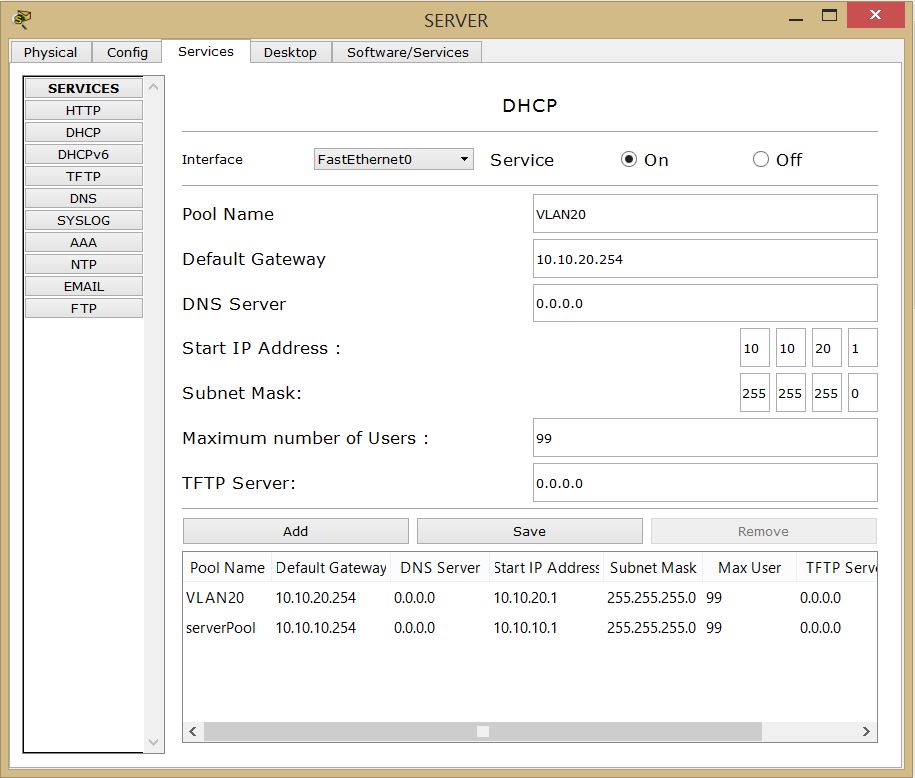Click Subnet Mask last octet 0 field

pyautogui.click(x=862, y=393)
